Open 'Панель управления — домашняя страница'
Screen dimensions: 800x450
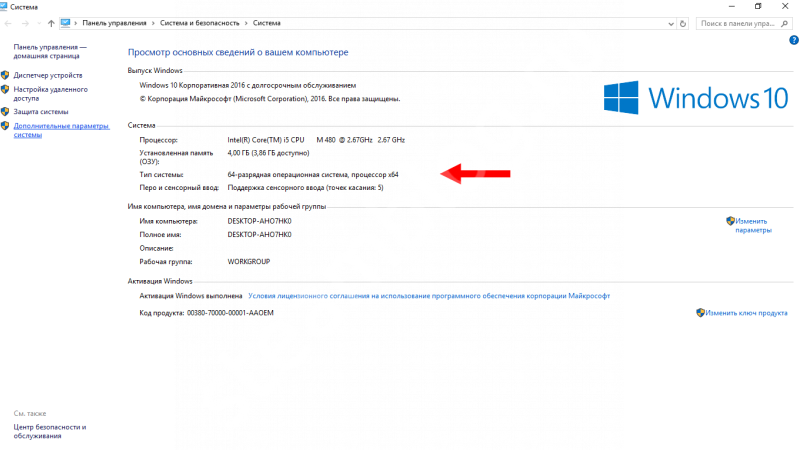50,52
